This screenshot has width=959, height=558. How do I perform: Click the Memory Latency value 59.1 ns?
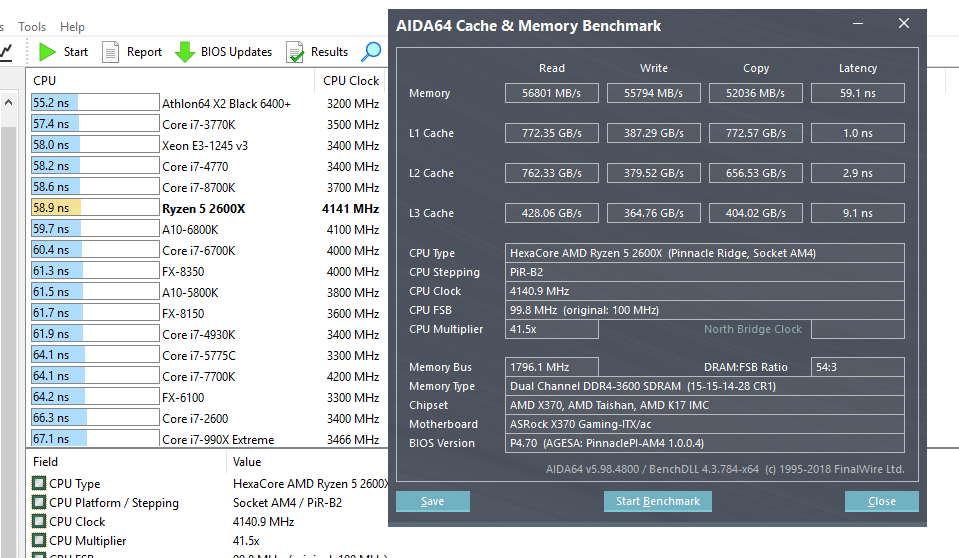click(x=857, y=93)
